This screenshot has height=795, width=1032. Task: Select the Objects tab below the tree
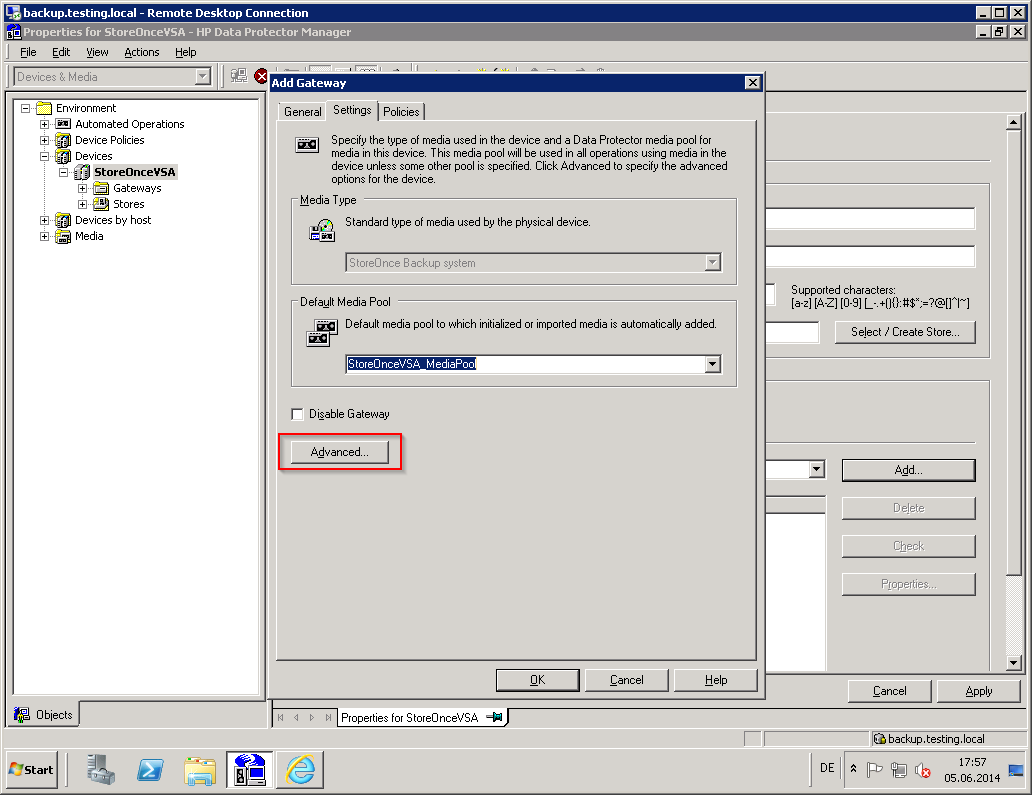tap(43, 715)
